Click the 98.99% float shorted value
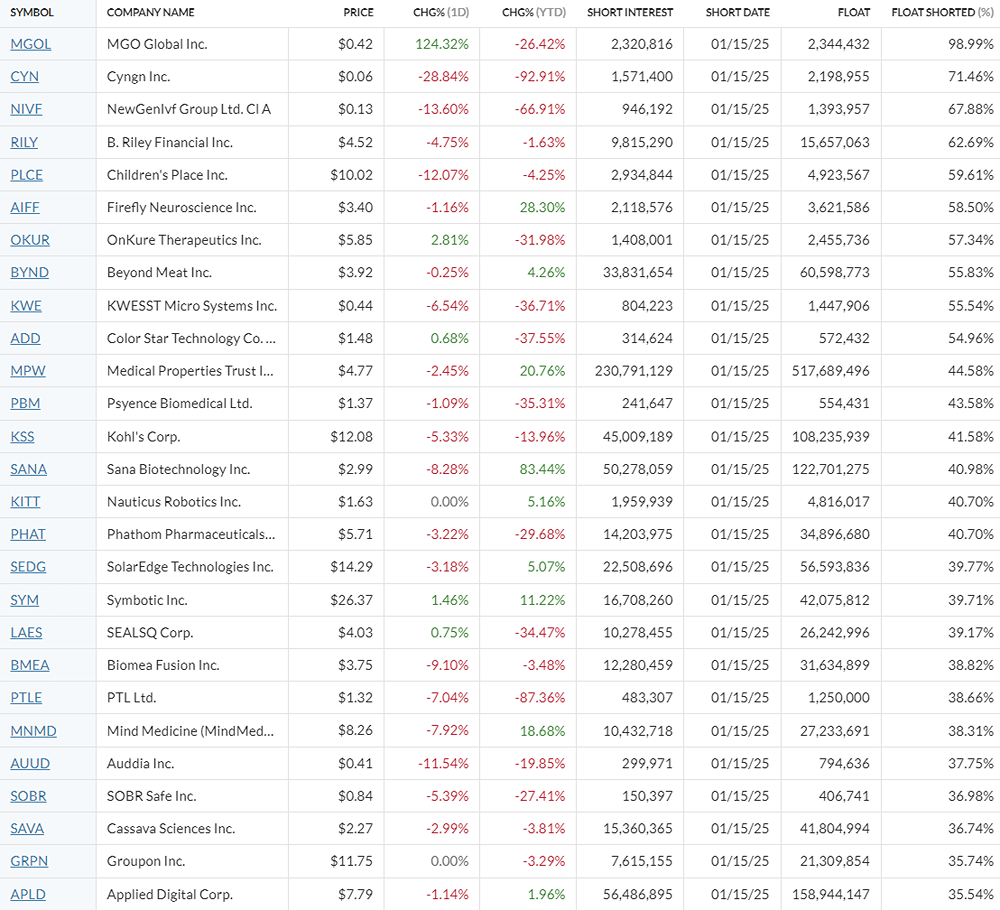This screenshot has width=1000, height=910. pos(971,44)
